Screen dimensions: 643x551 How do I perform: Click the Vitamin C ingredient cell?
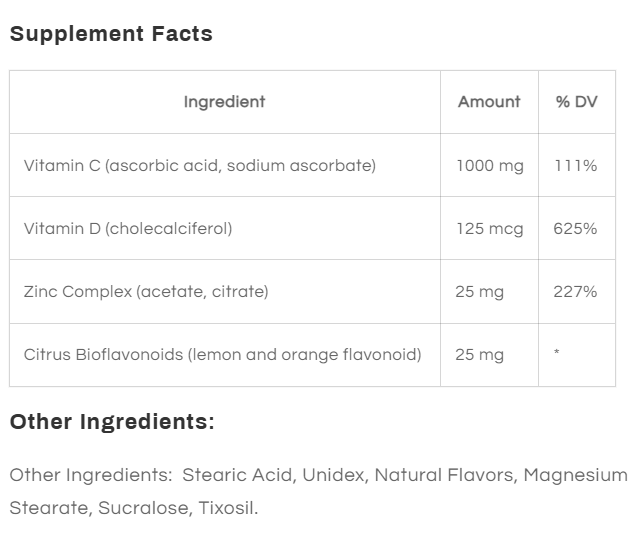point(200,165)
